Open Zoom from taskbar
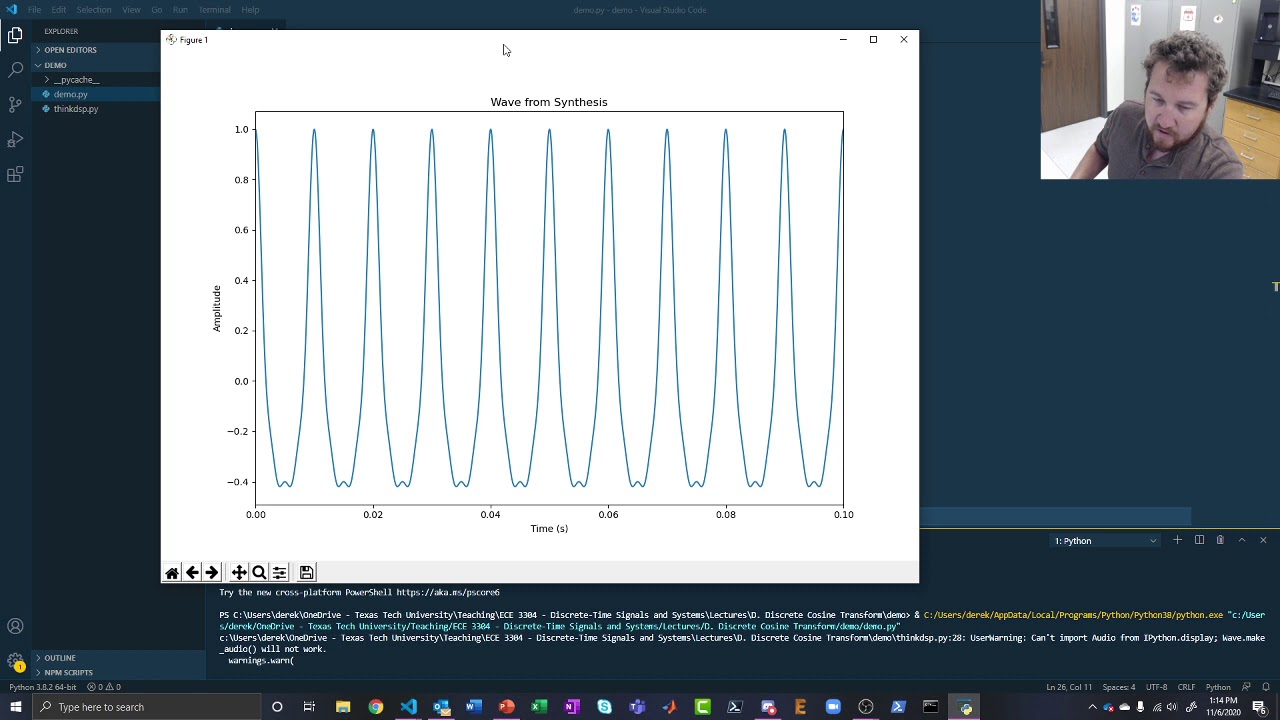 [x=833, y=707]
